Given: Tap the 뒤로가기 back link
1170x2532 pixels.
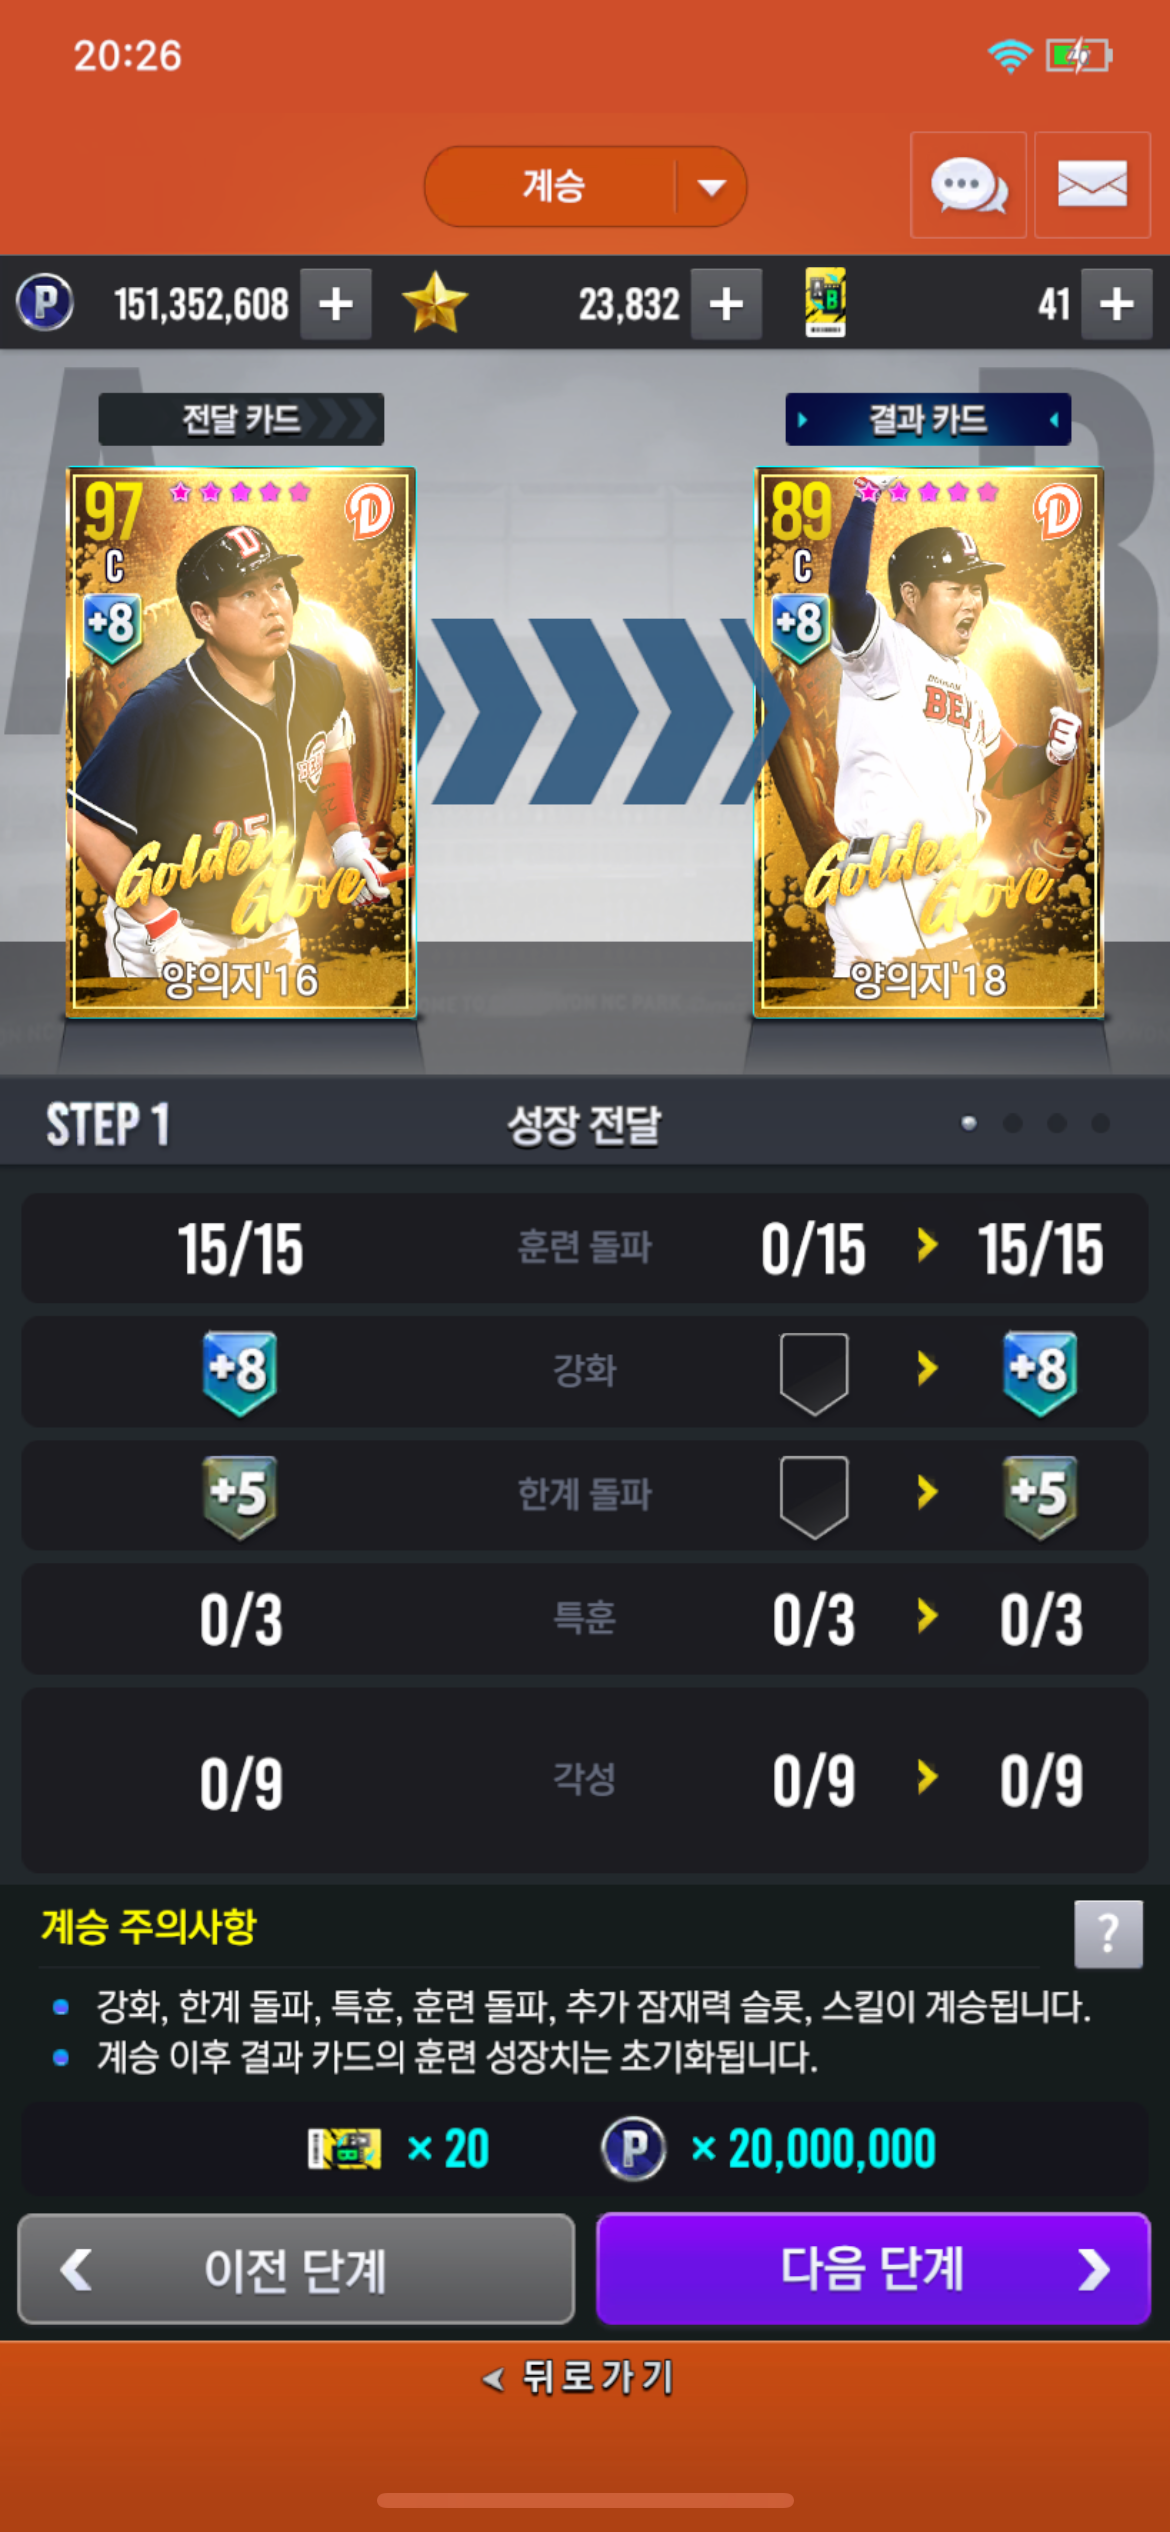Looking at the screenshot, I should (x=578, y=2377).
